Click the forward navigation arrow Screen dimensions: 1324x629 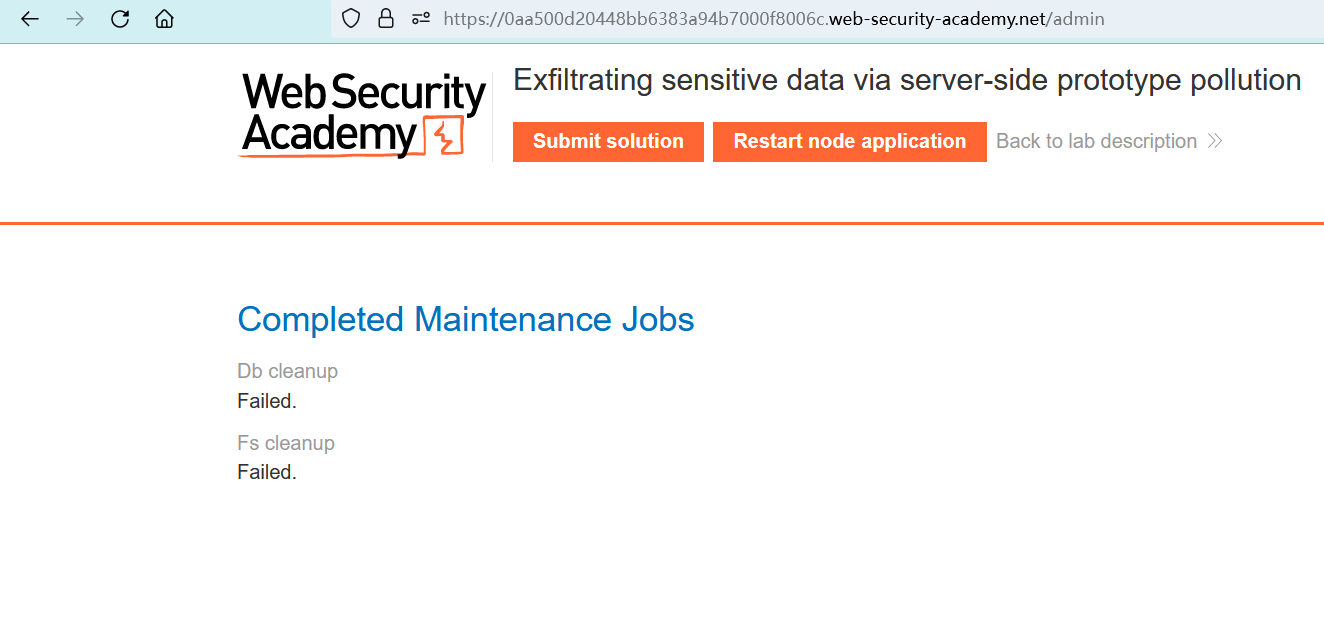(x=75, y=19)
